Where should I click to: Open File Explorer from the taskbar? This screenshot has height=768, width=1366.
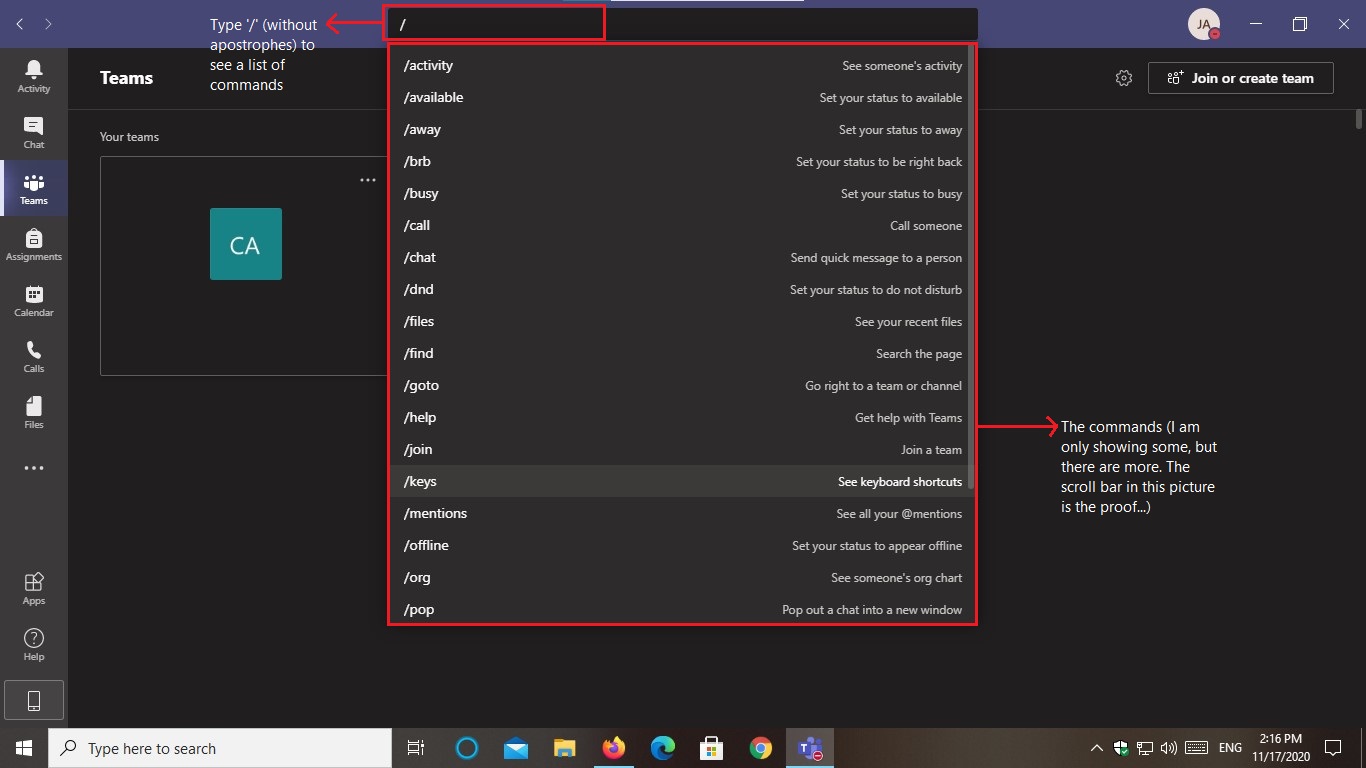click(x=565, y=748)
